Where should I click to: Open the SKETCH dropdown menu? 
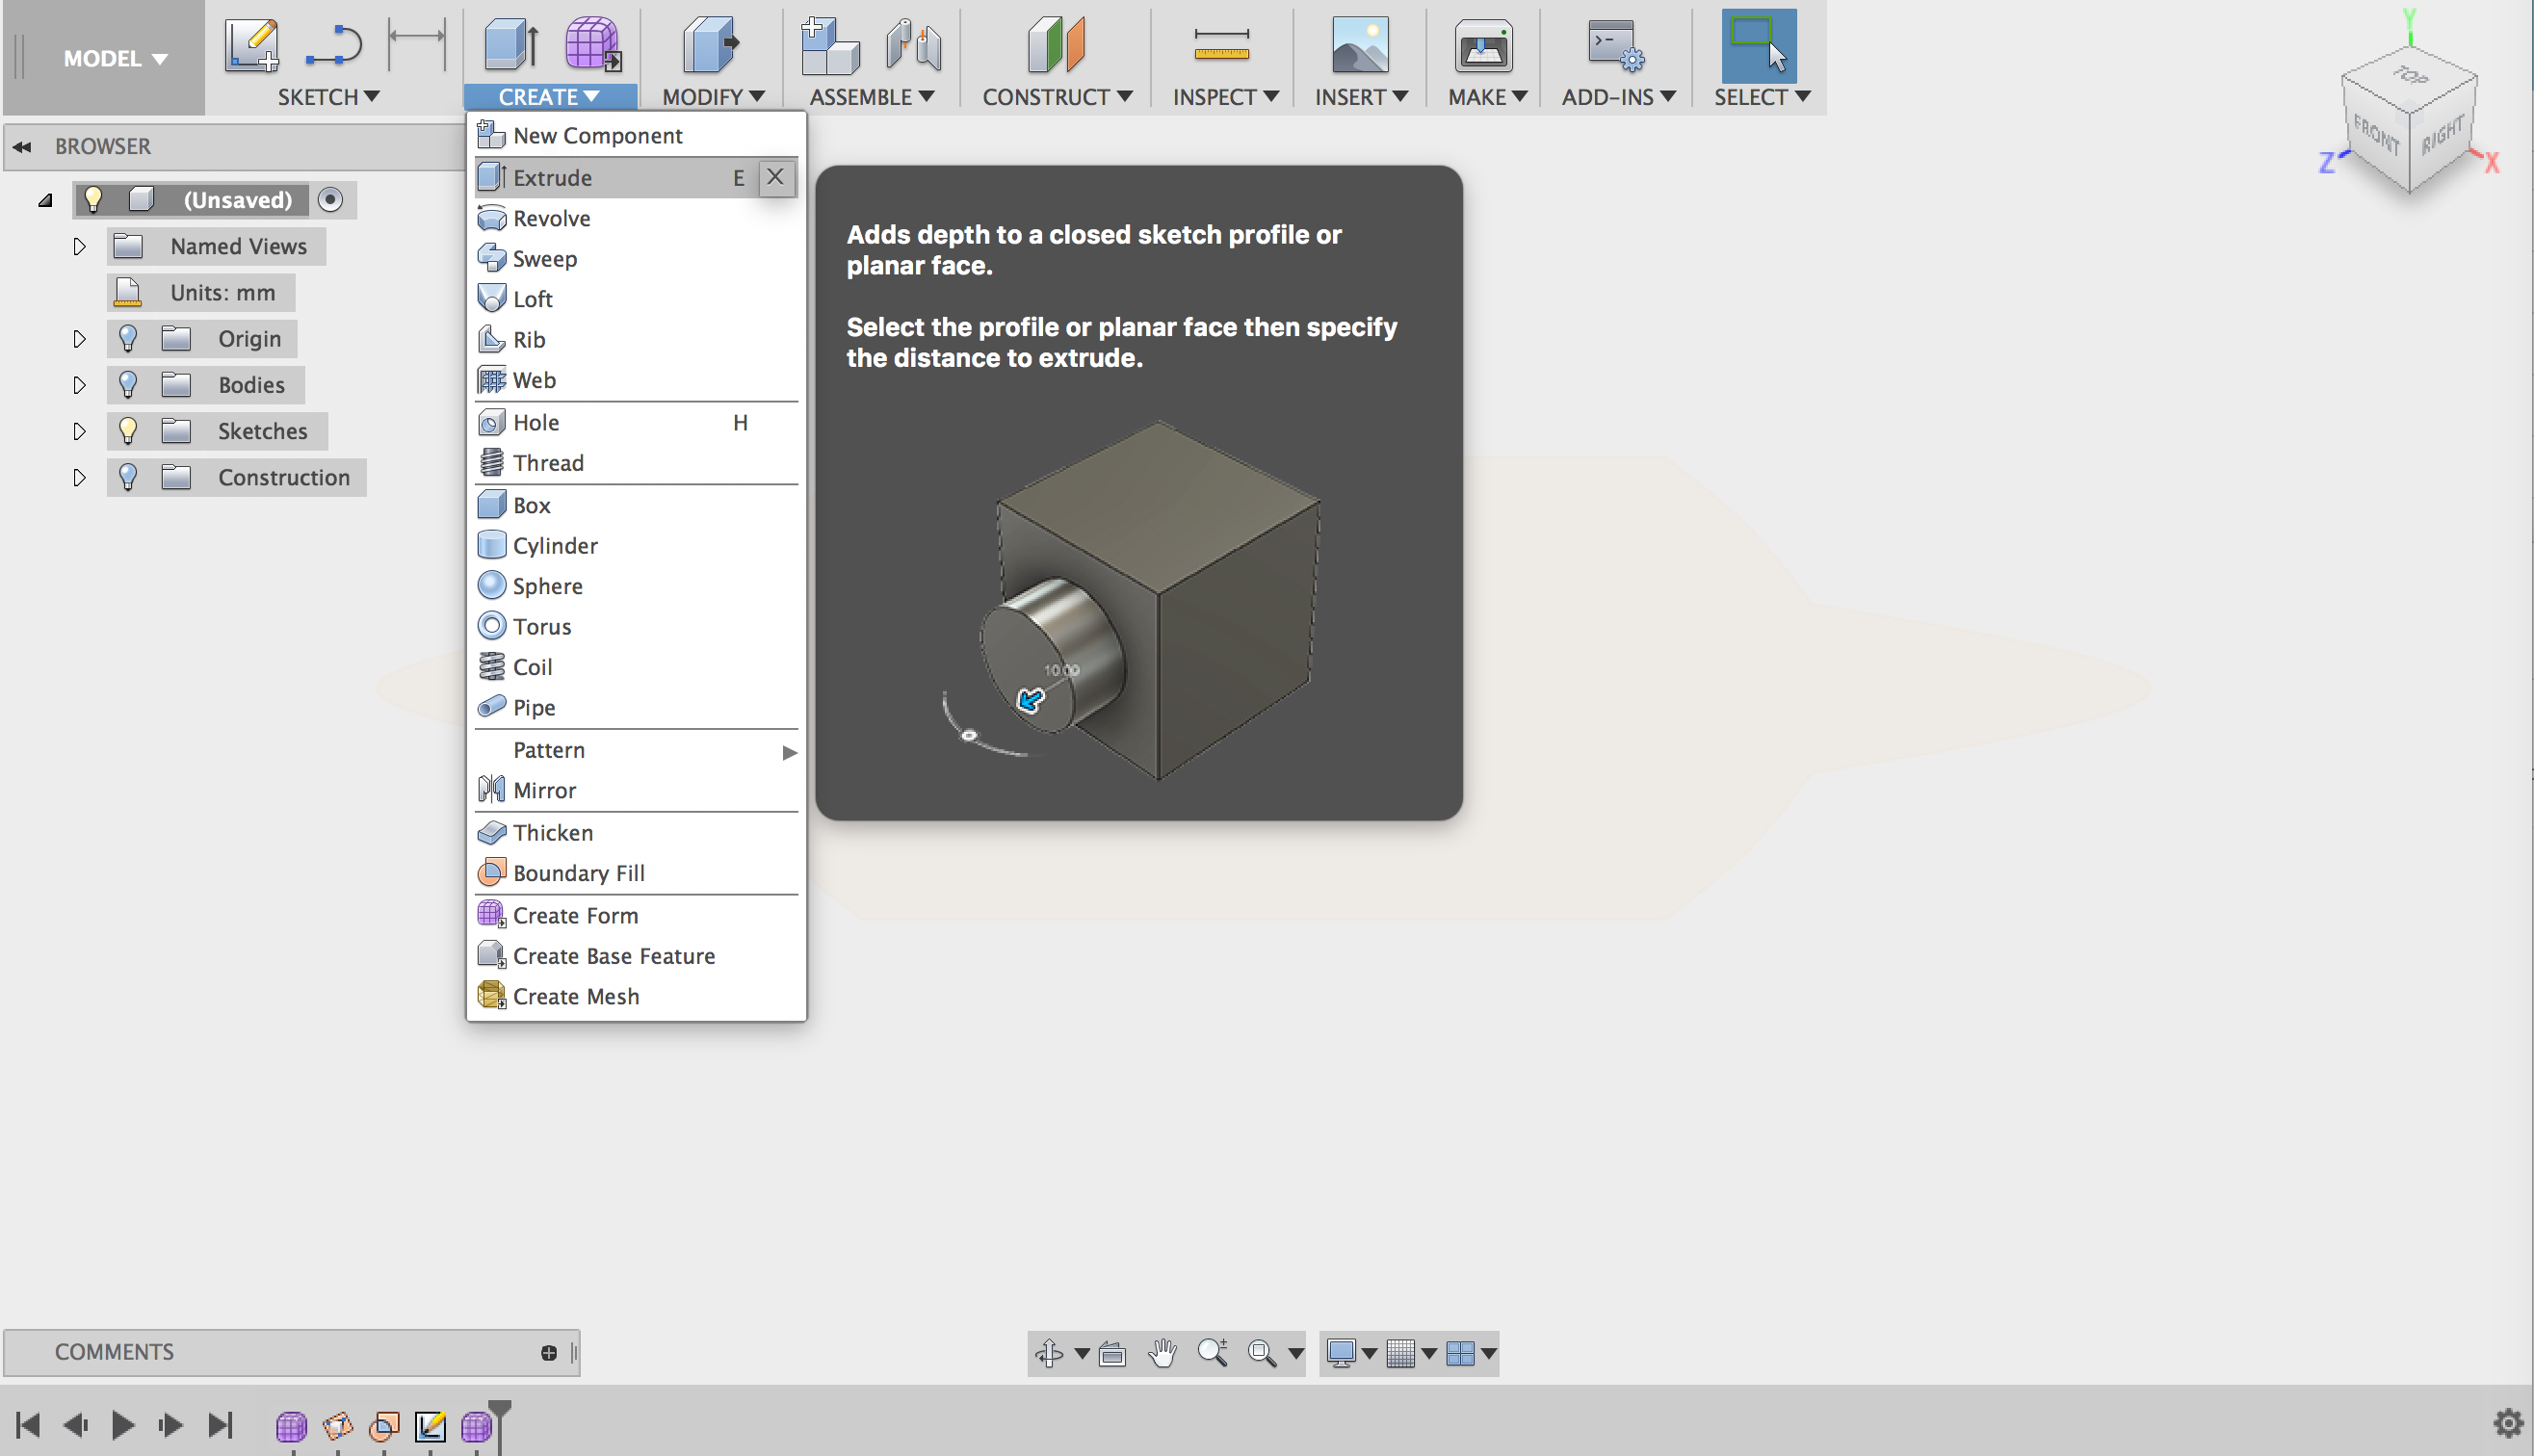click(328, 97)
